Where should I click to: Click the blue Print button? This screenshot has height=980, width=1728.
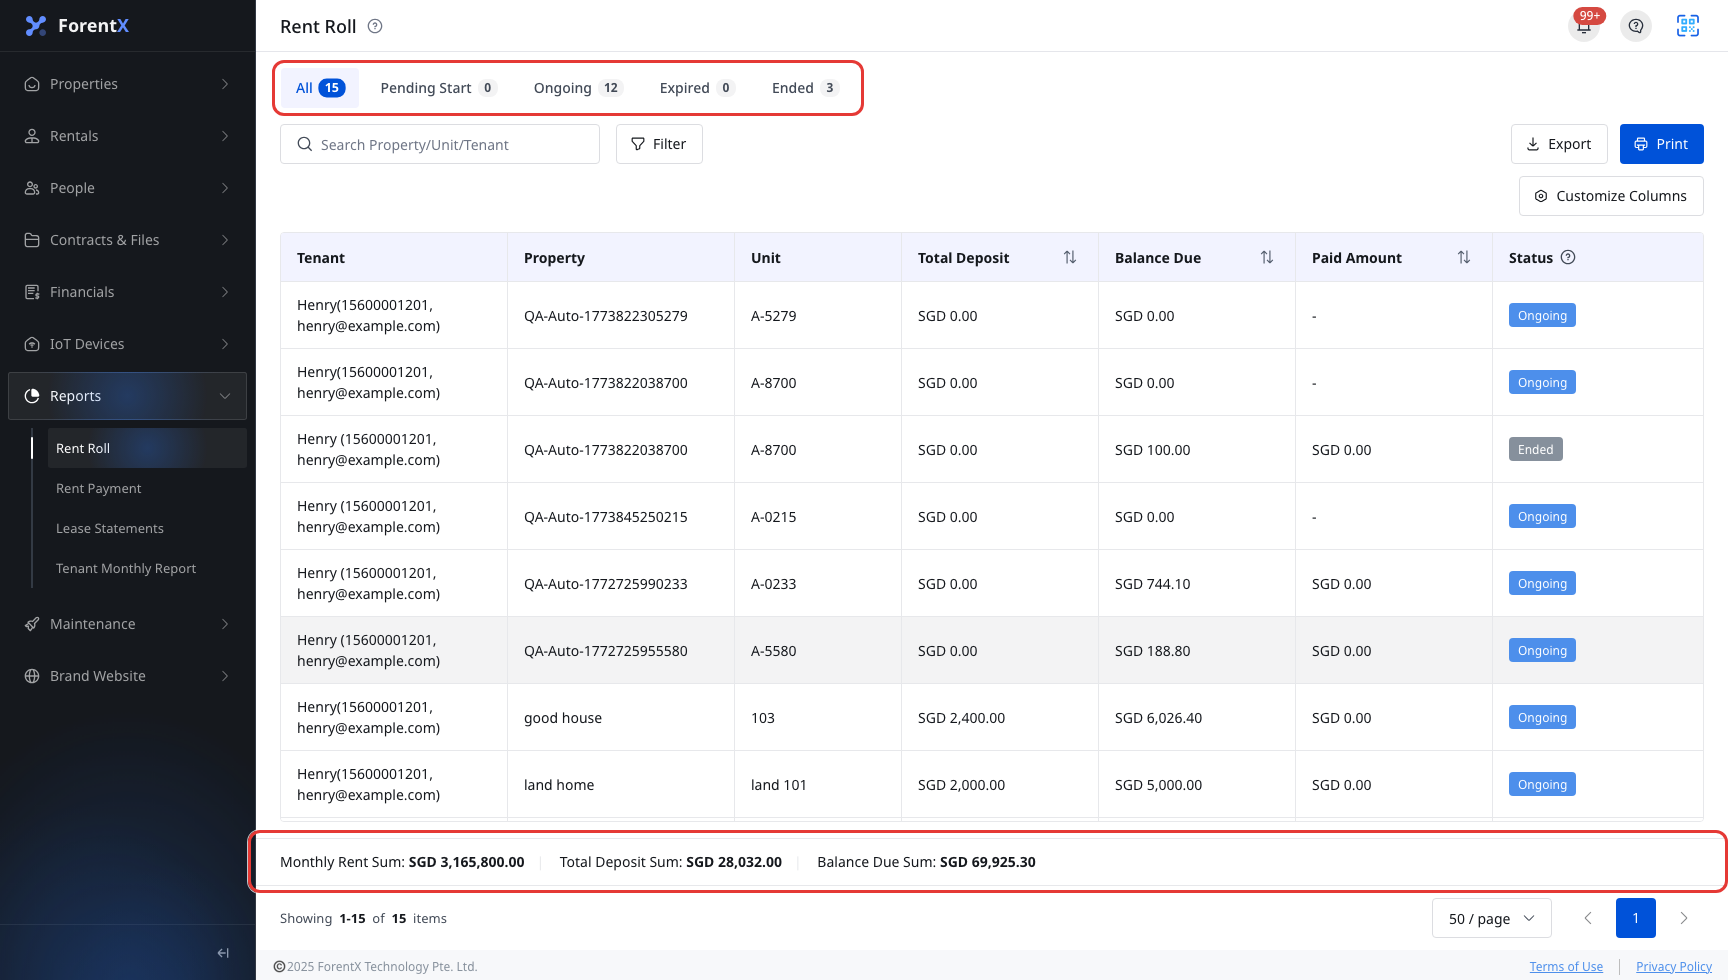[x=1662, y=144]
